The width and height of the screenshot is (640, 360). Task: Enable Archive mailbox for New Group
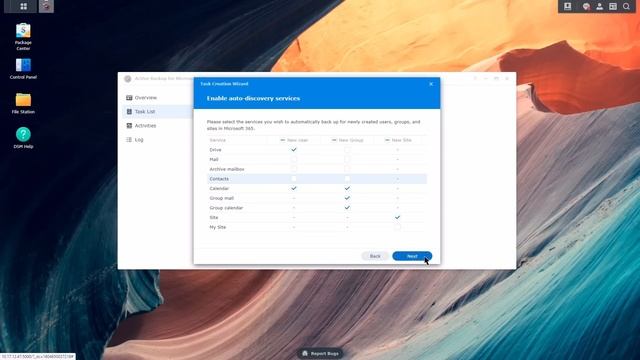(347, 169)
